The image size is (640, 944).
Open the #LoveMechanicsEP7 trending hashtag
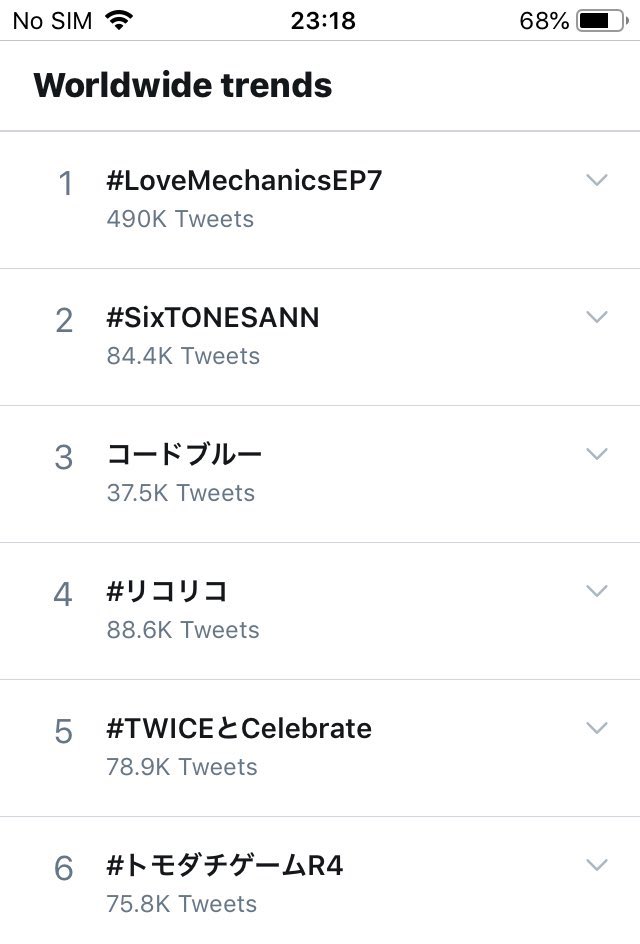244,180
